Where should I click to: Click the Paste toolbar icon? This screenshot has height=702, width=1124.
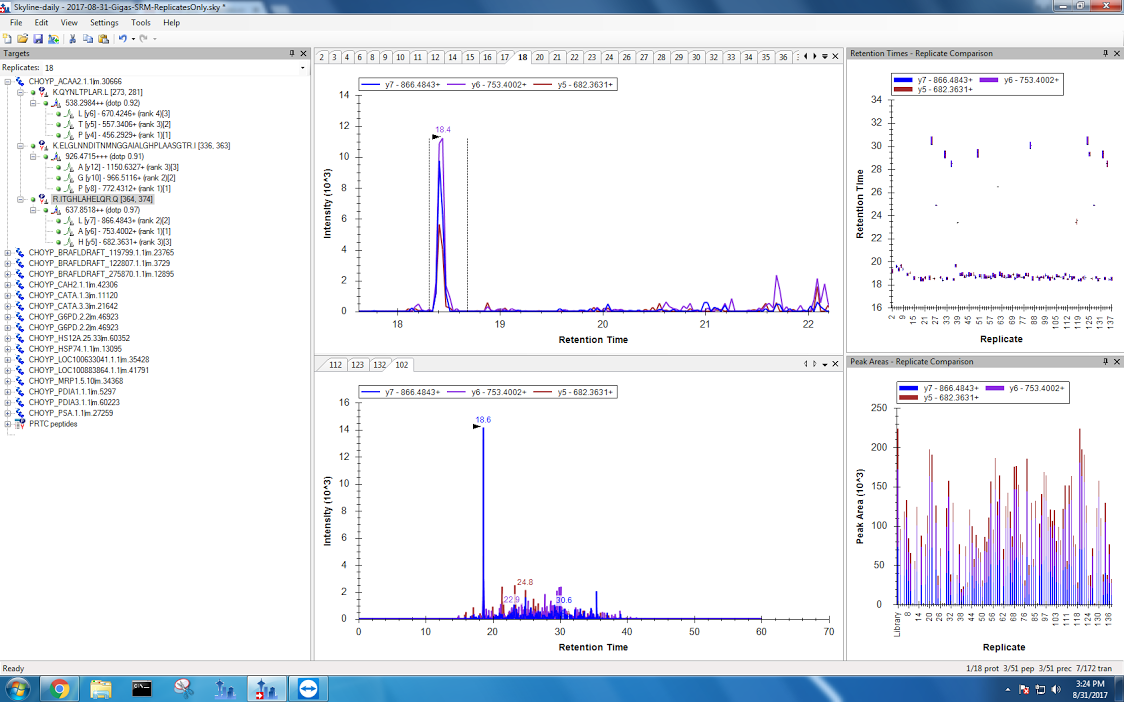tap(103, 38)
